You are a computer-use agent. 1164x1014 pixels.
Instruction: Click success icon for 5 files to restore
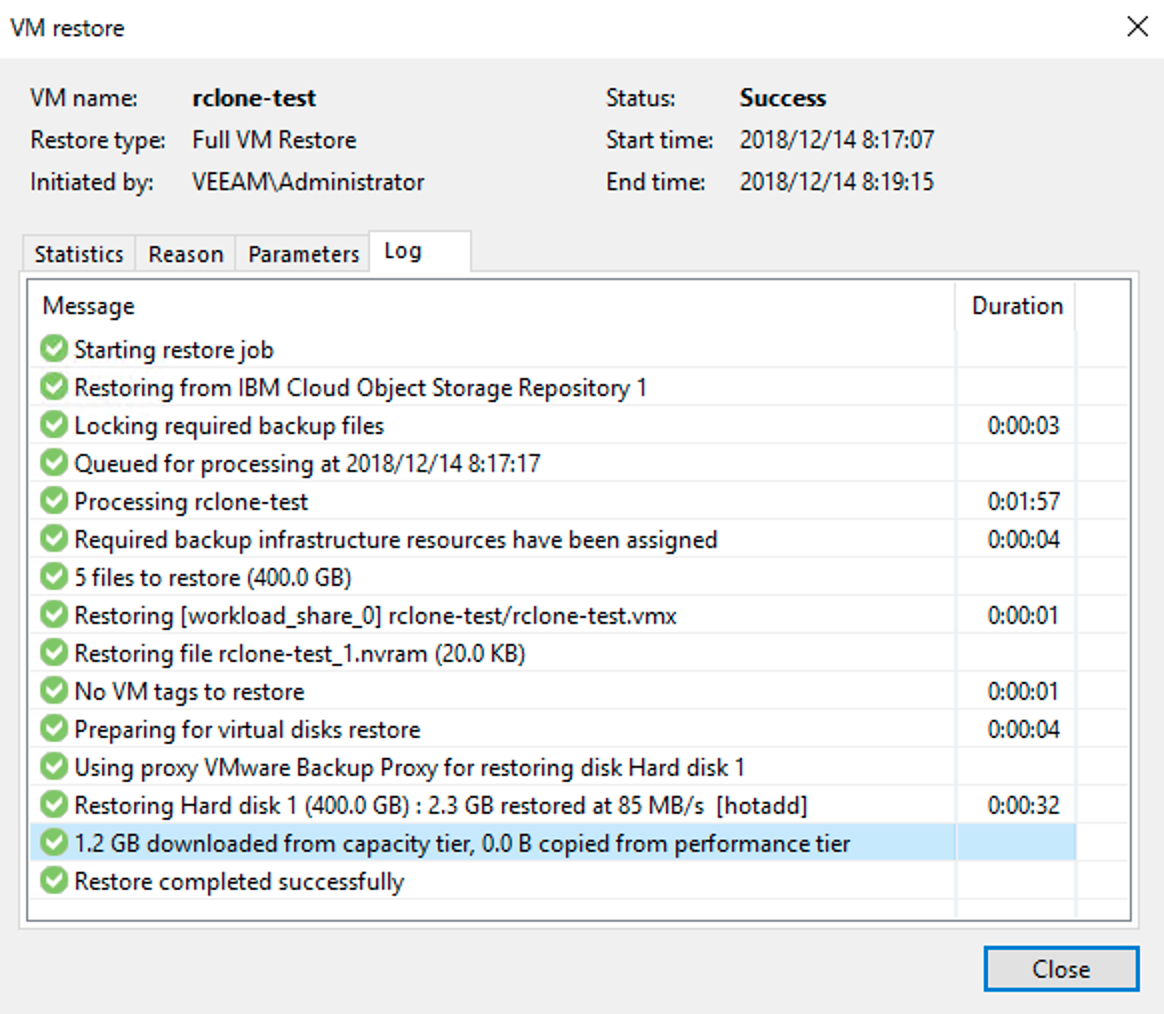[53, 577]
